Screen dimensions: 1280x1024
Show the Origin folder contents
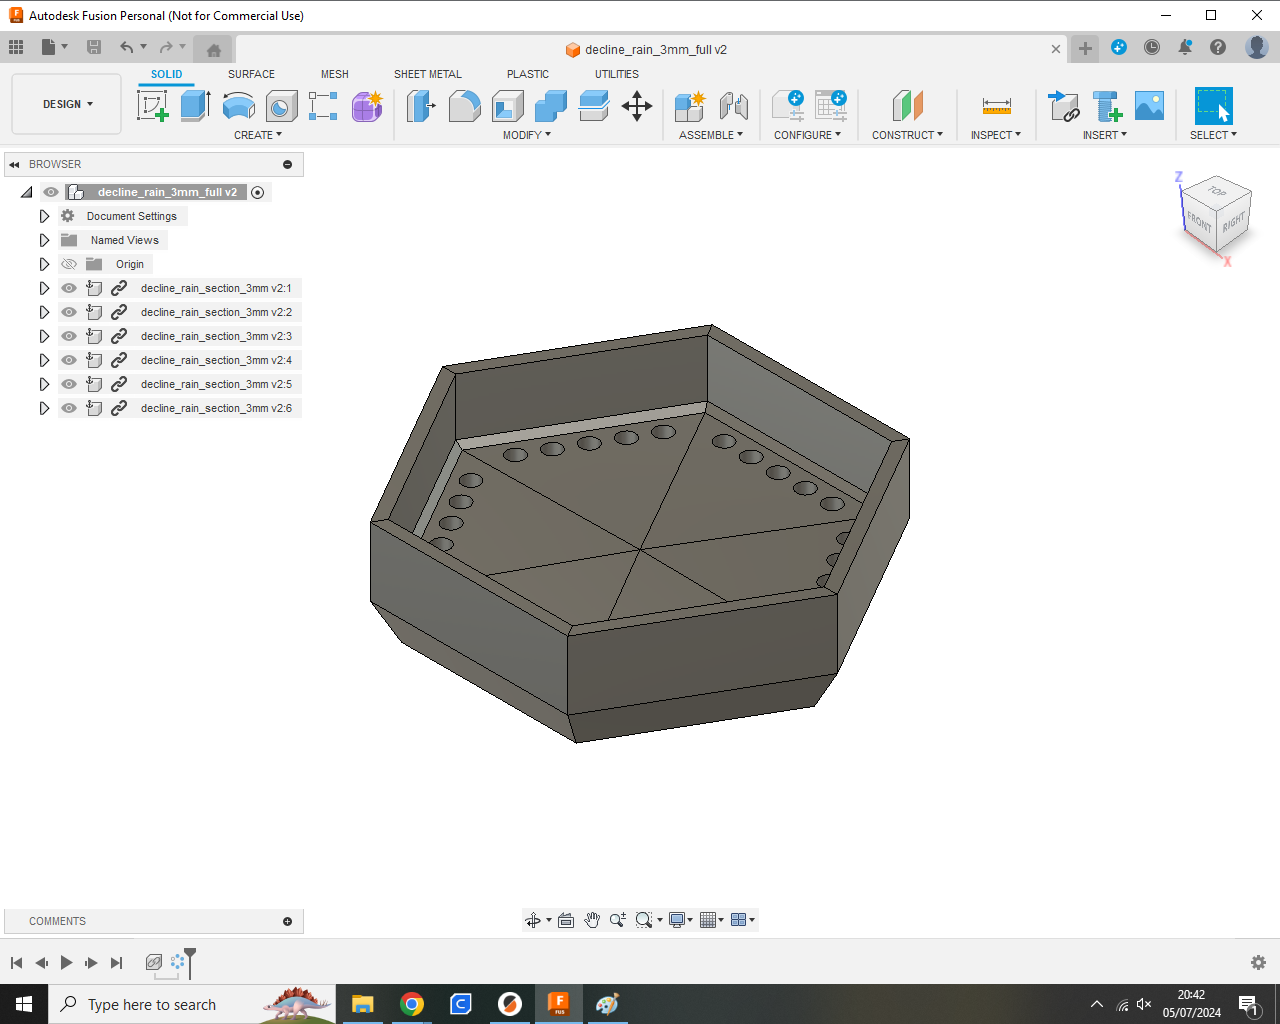[43, 264]
